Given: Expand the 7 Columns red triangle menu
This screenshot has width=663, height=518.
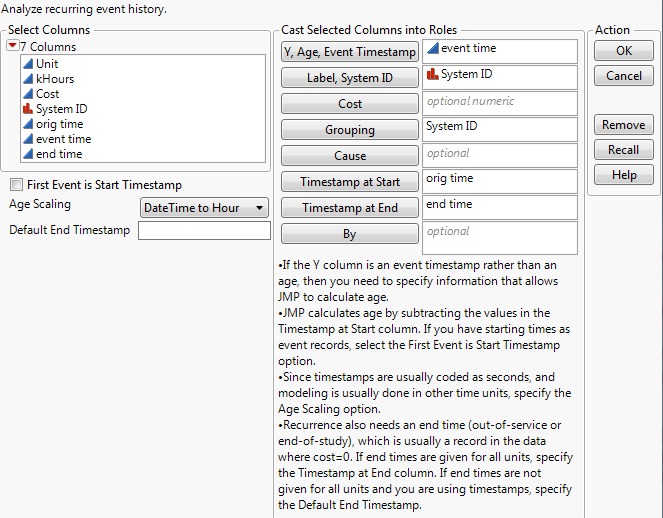Looking at the screenshot, I should (x=13, y=47).
